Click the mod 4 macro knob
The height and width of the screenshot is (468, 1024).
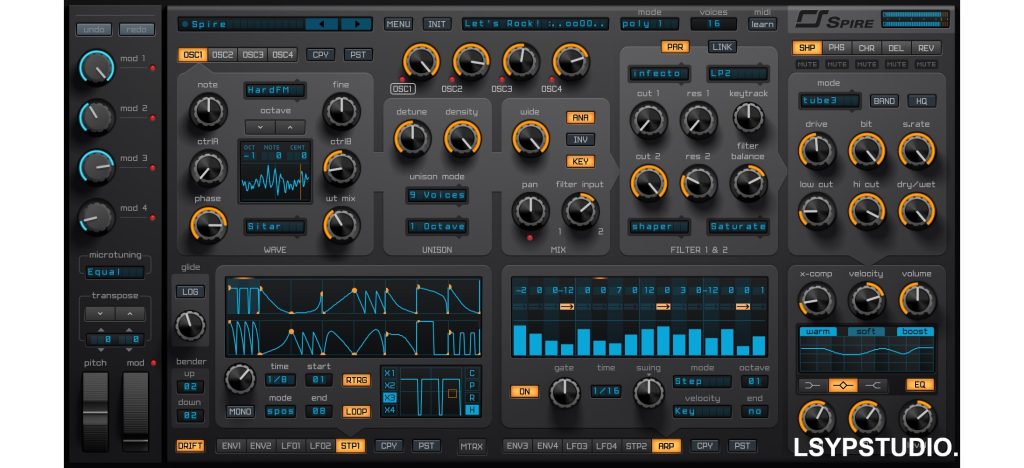[97, 217]
